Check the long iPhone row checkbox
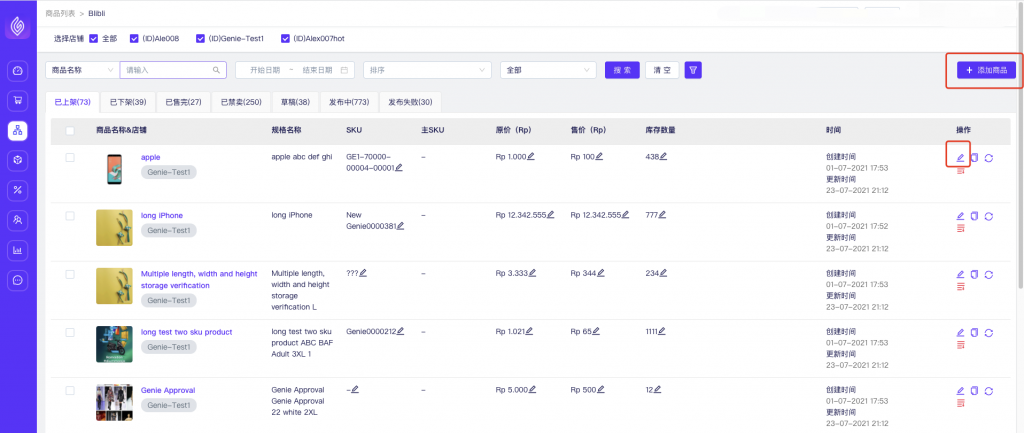This screenshot has width=1024, height=433. (70, 216)
